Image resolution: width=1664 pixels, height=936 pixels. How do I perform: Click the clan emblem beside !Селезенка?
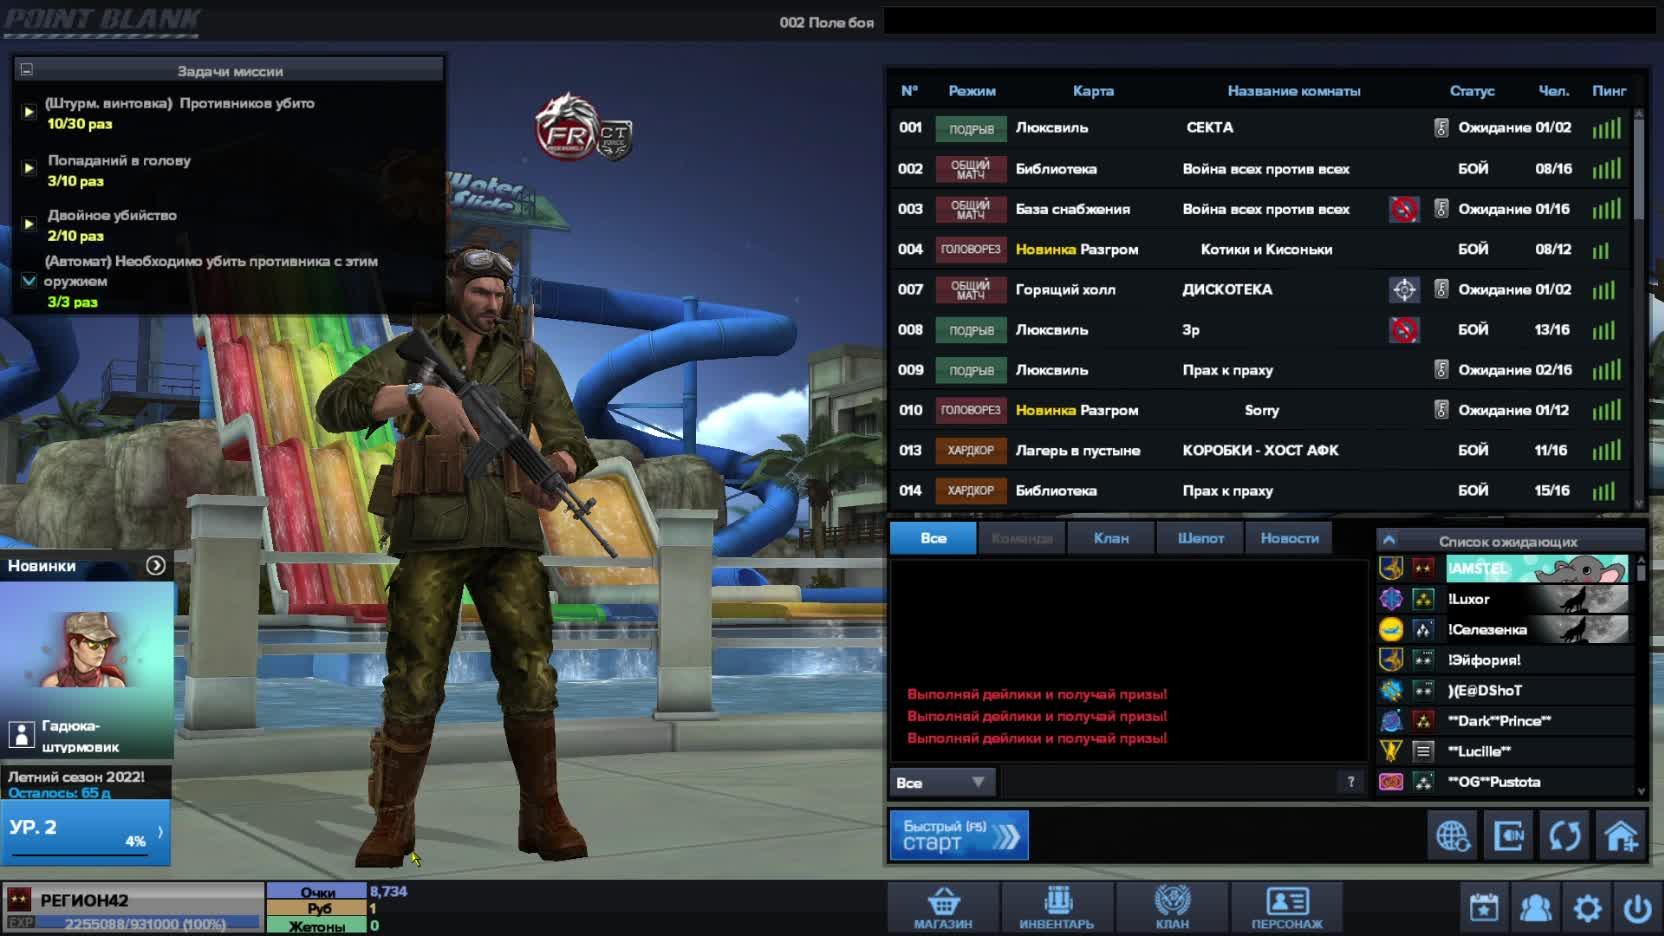1391,630
